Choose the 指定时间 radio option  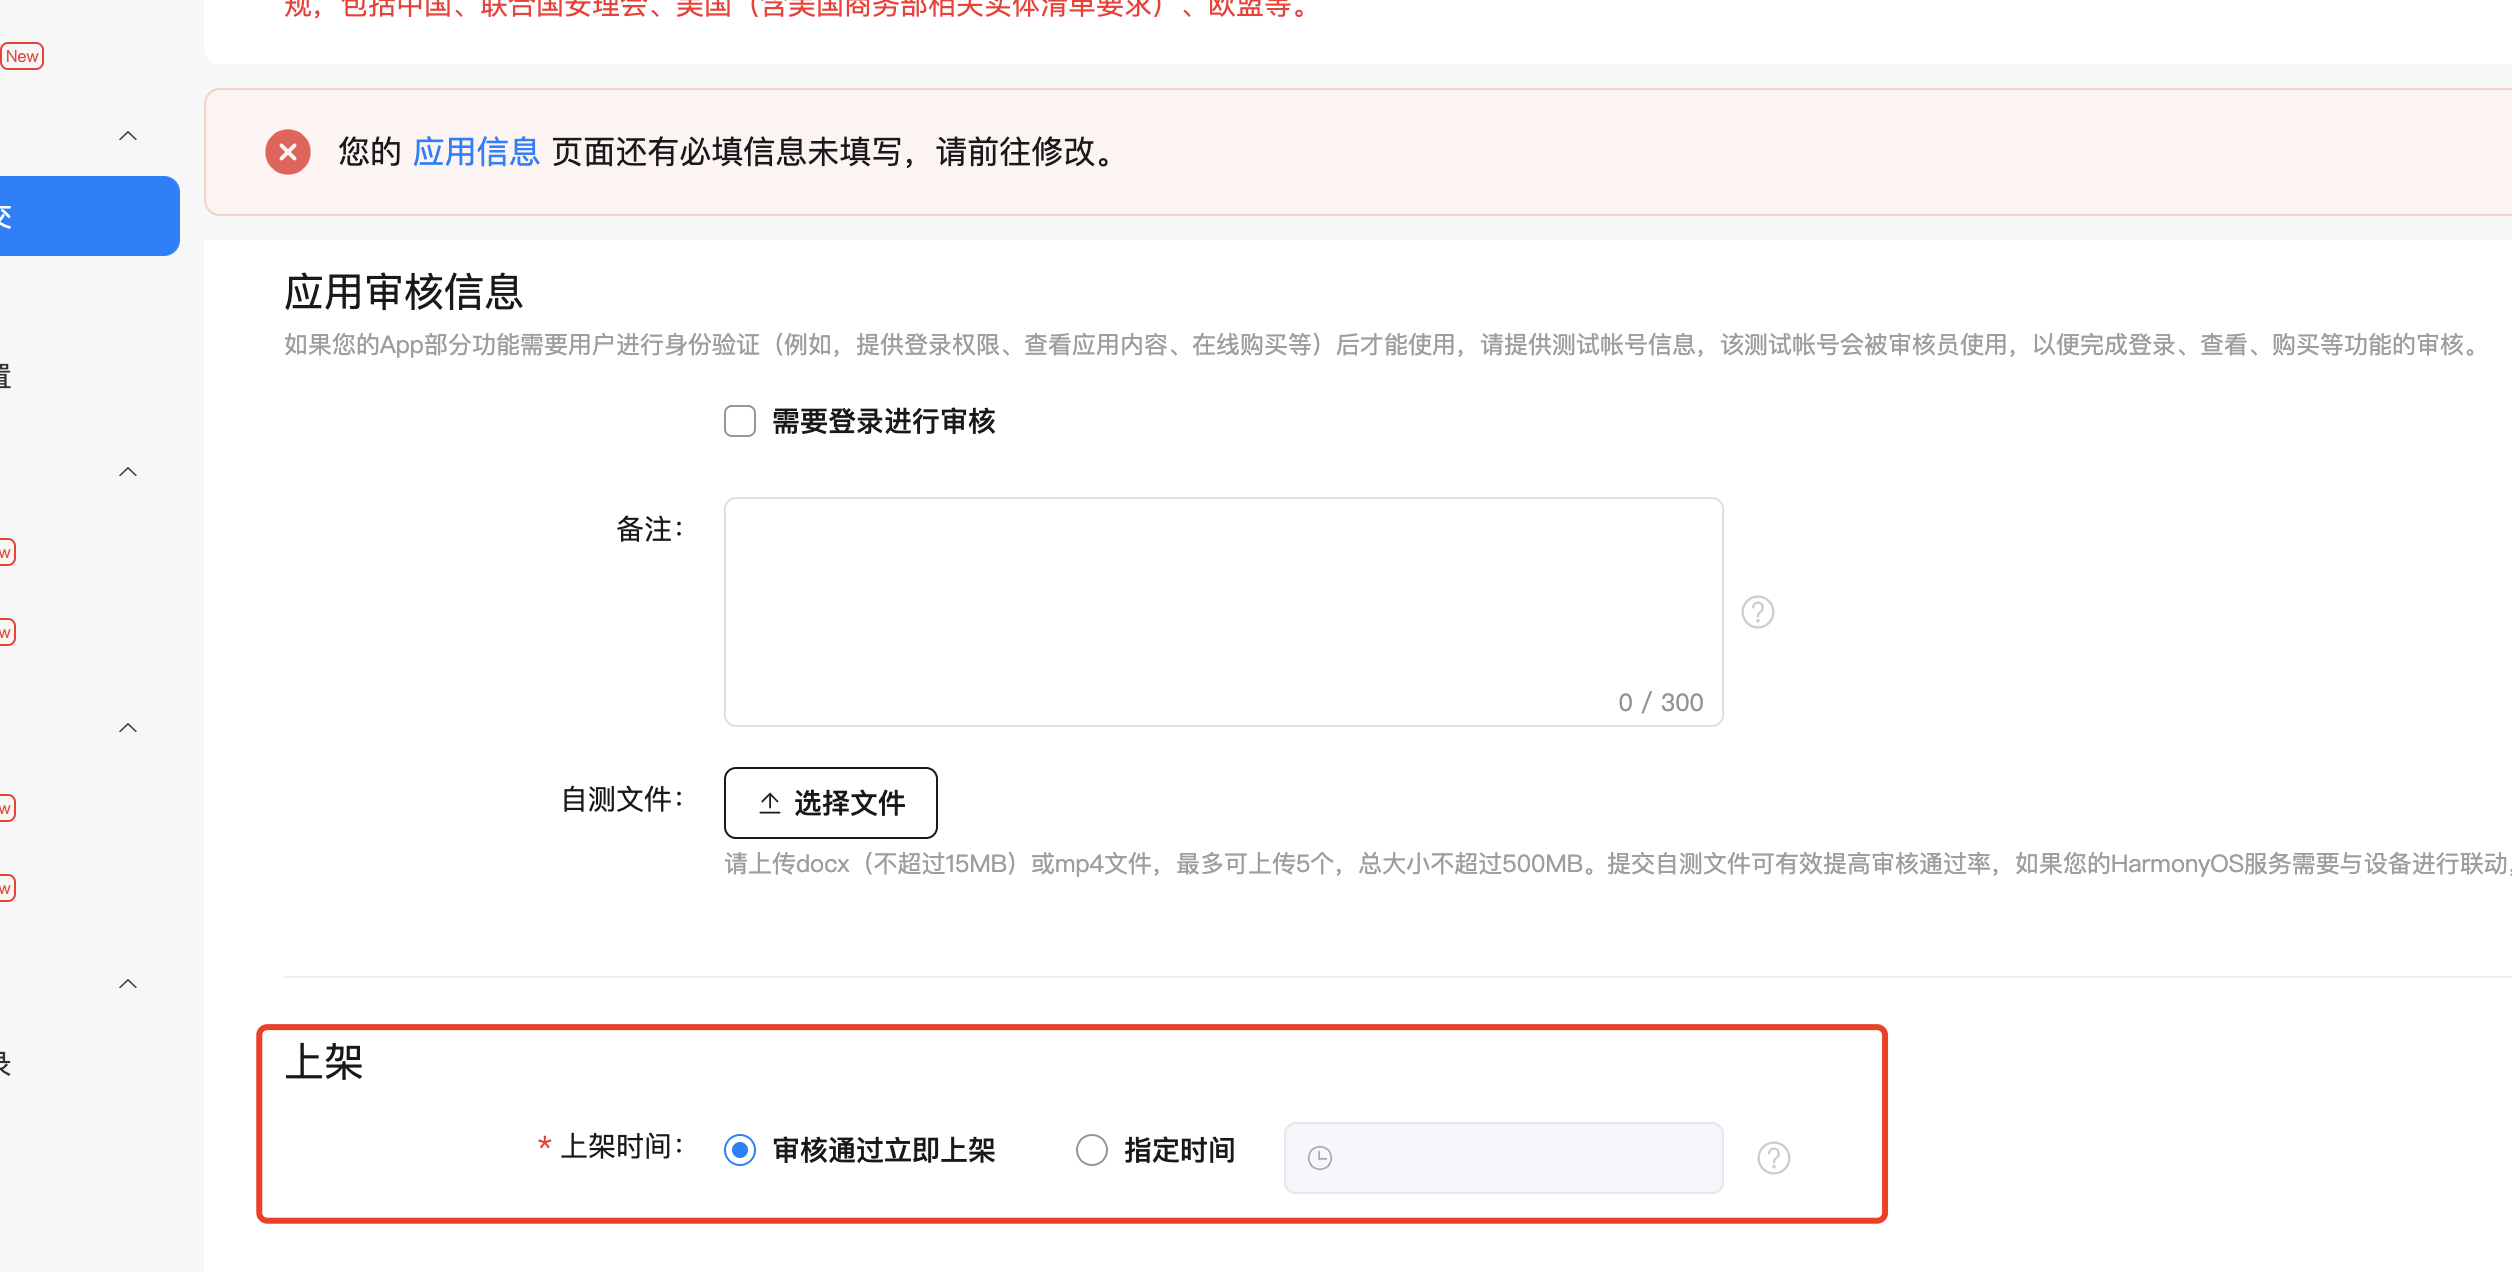click(x=1092, y=1150)
